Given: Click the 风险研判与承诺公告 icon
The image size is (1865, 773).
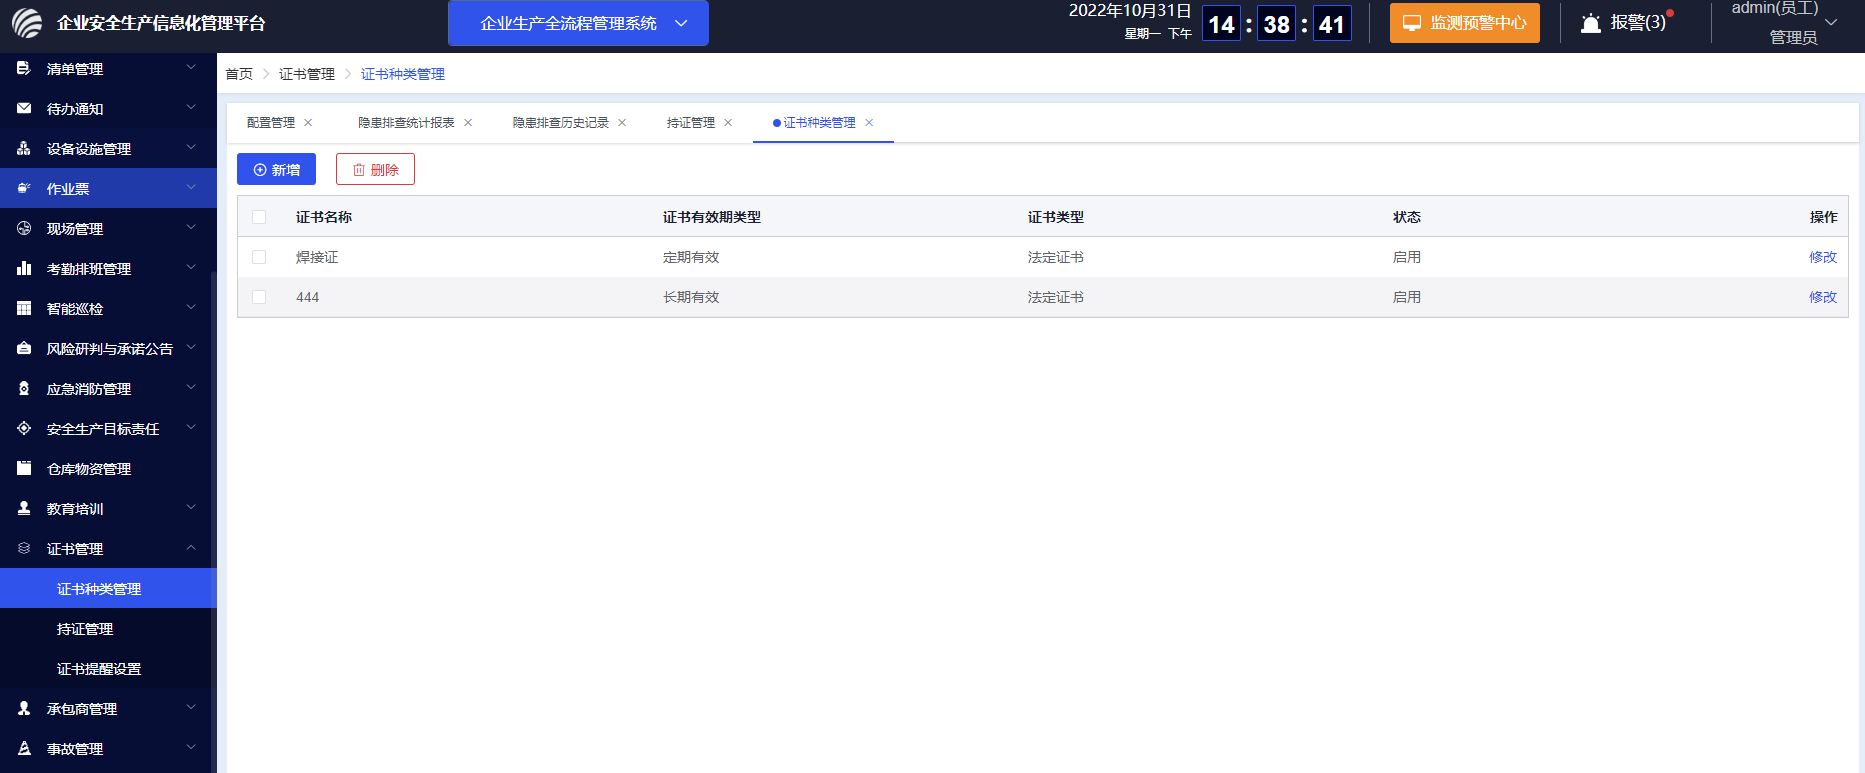Looking at the screenshot, I should [24, 348].
